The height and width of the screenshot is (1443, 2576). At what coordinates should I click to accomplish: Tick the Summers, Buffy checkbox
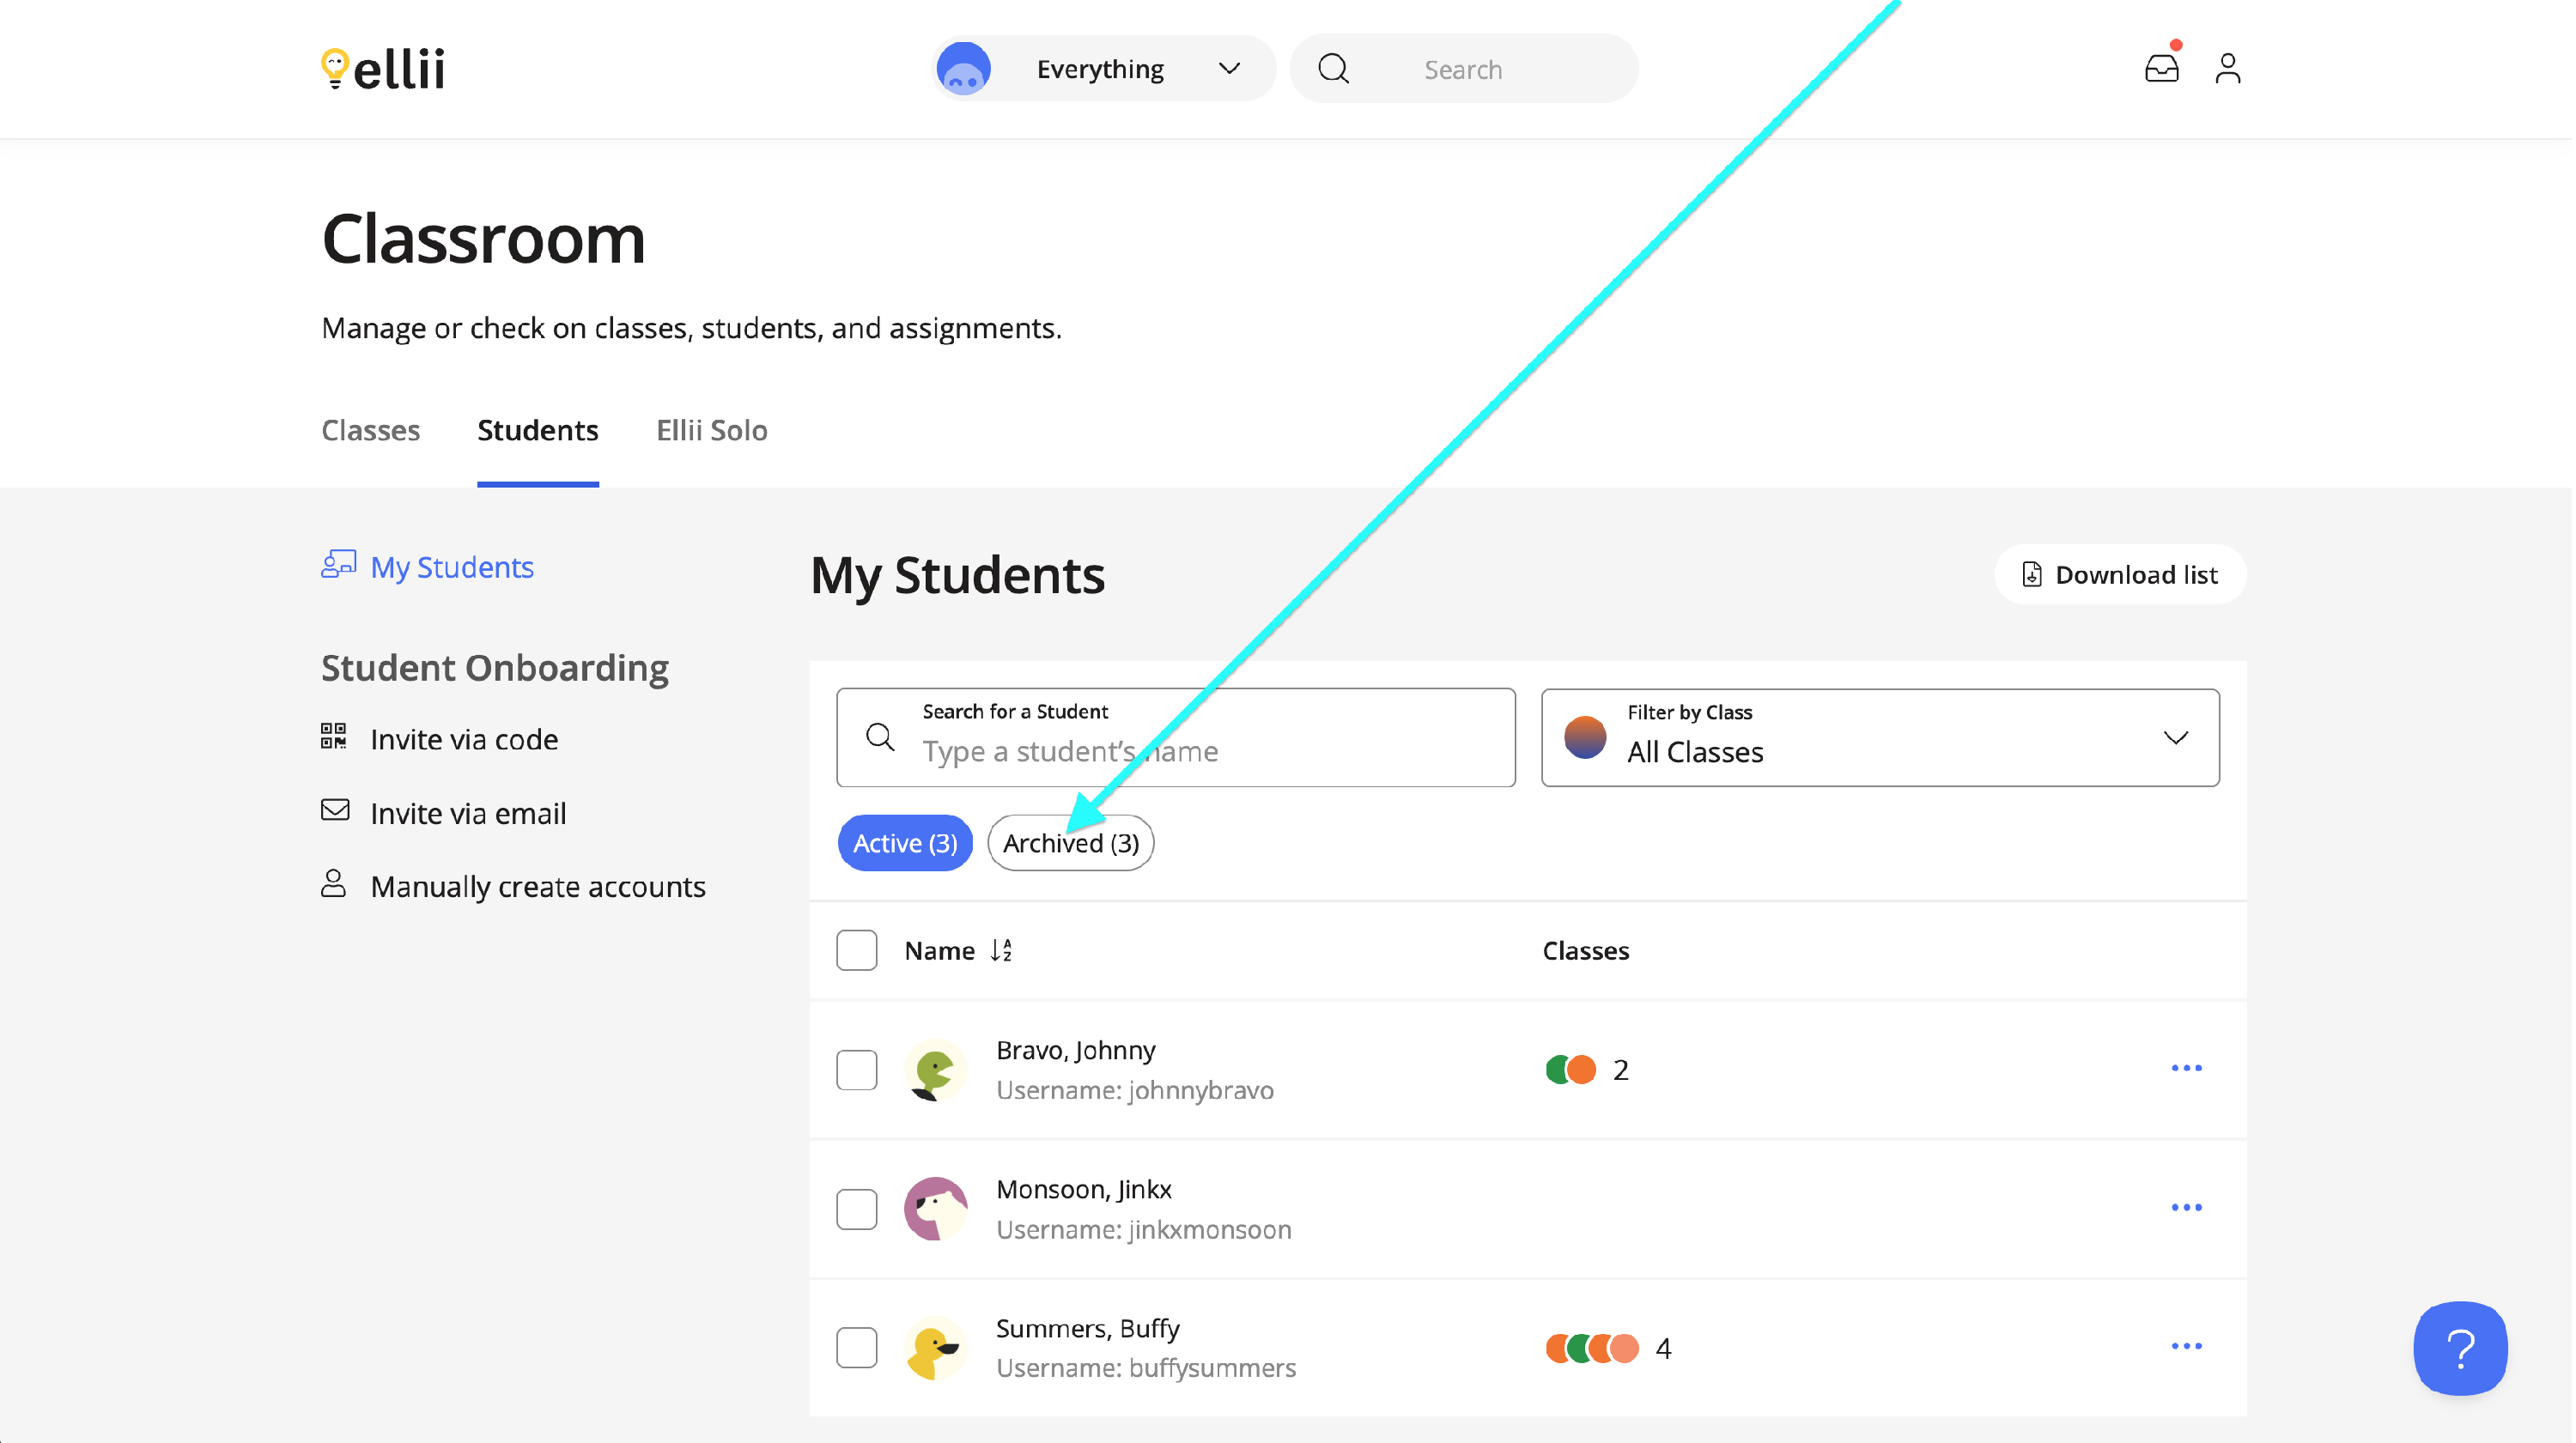tap(856, 1347)
